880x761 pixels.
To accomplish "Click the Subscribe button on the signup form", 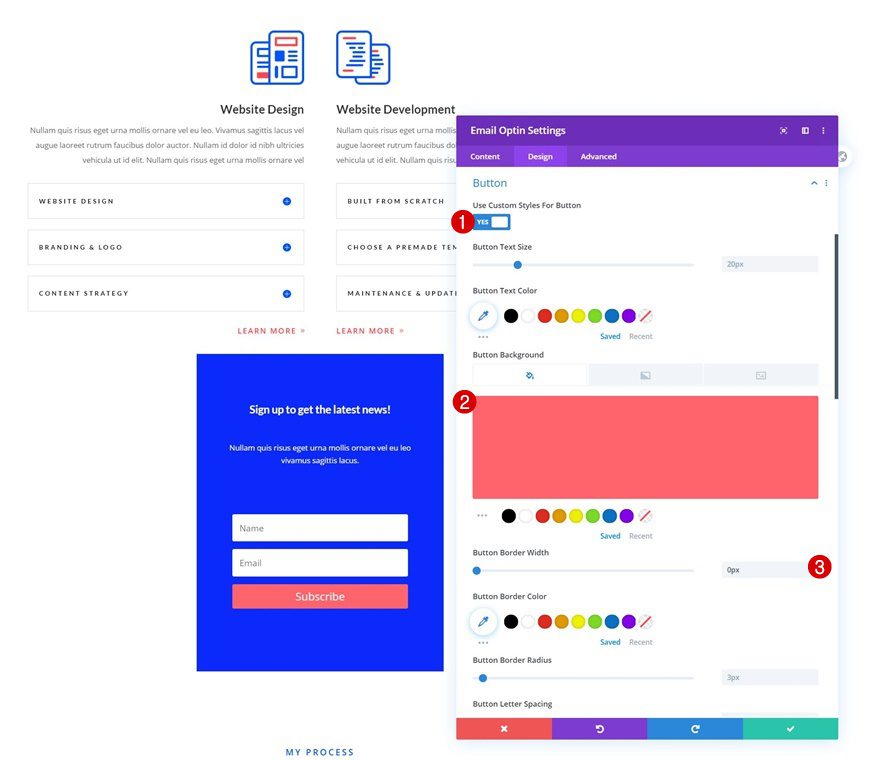I will tap(319, 596).
